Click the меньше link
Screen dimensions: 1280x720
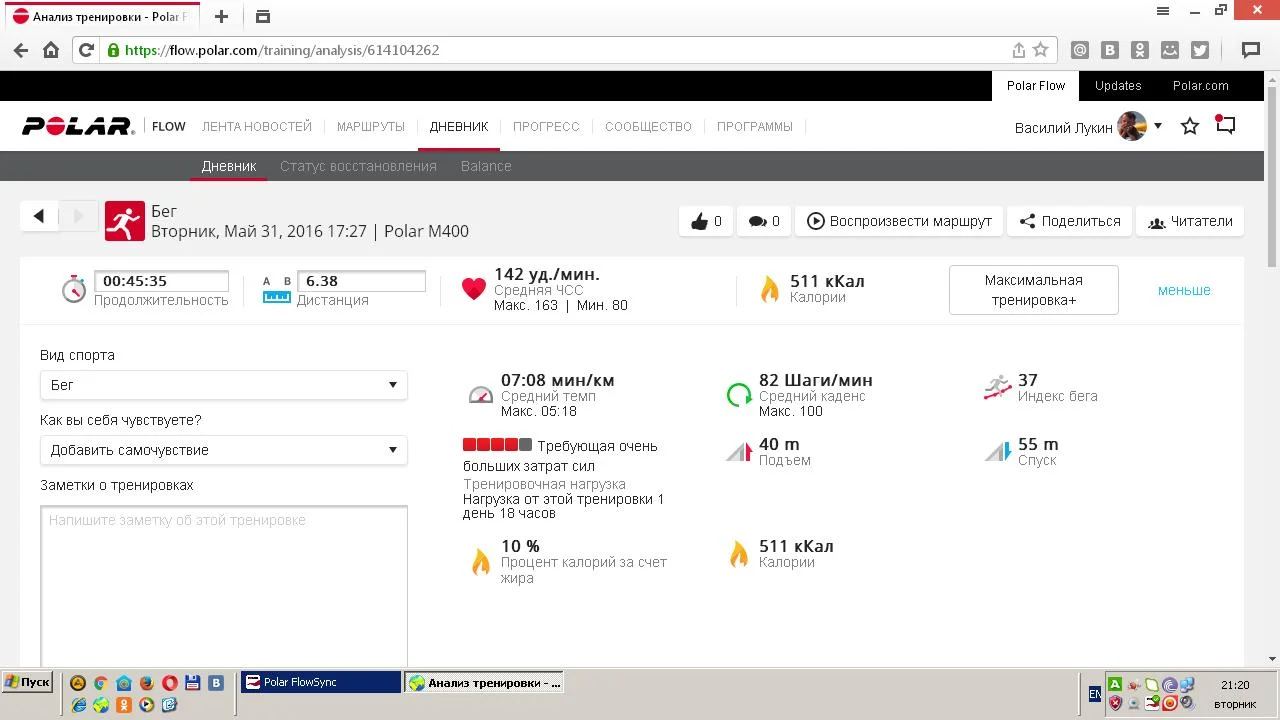[1184, 290]
